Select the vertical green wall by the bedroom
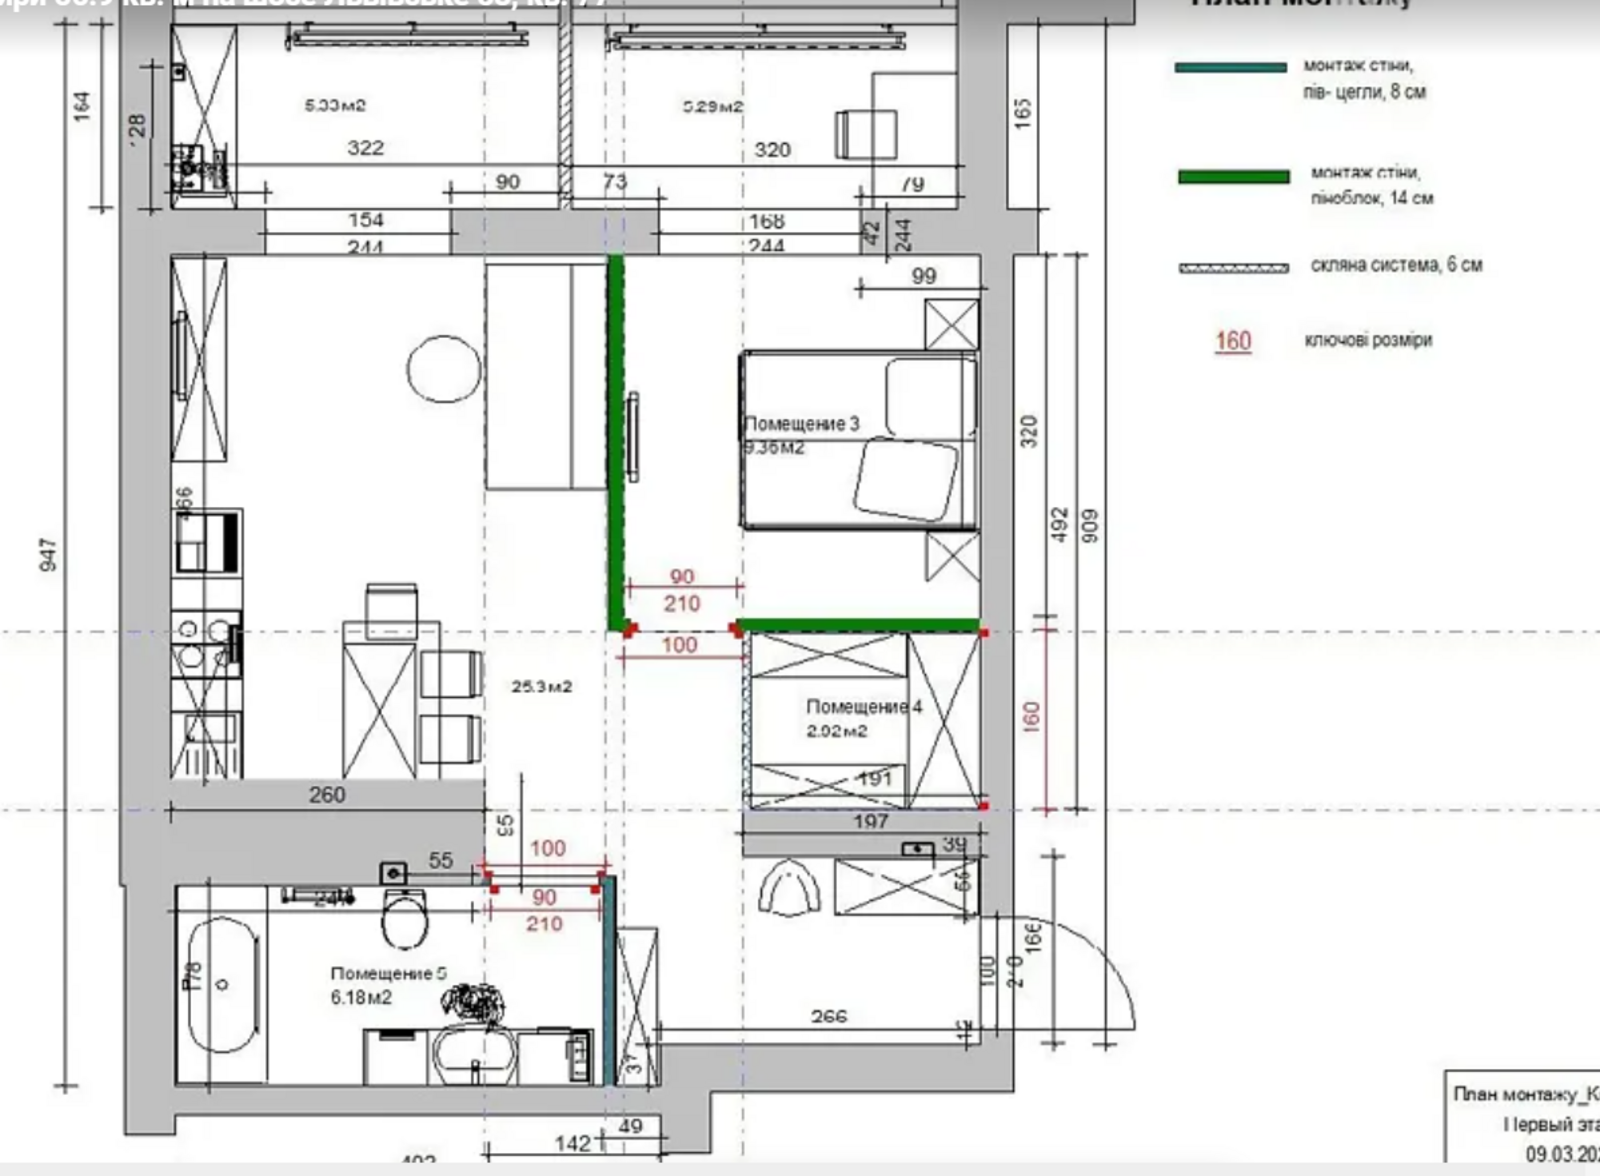Screen dimensions: 1600x1176 tap(616, 440)
